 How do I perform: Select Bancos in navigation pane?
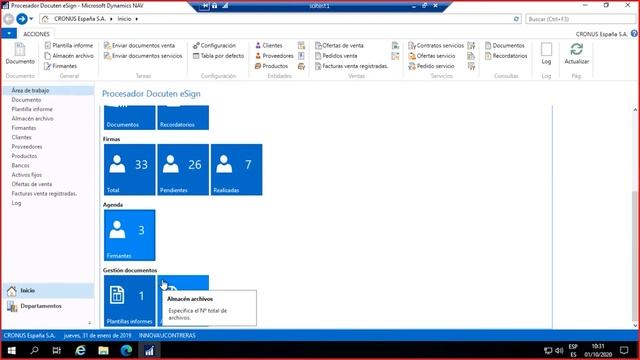click(x=20, y=165)
